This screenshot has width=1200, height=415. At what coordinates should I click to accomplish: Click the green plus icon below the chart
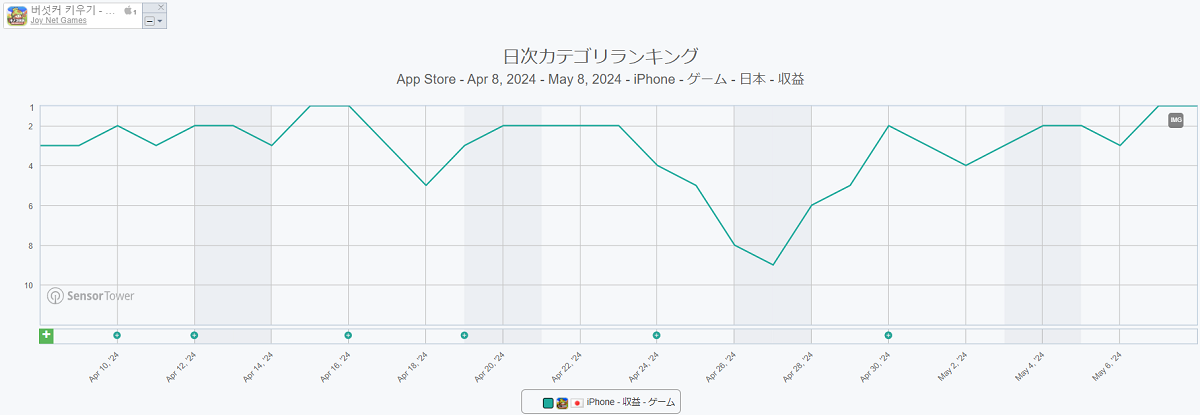[46, 335]
